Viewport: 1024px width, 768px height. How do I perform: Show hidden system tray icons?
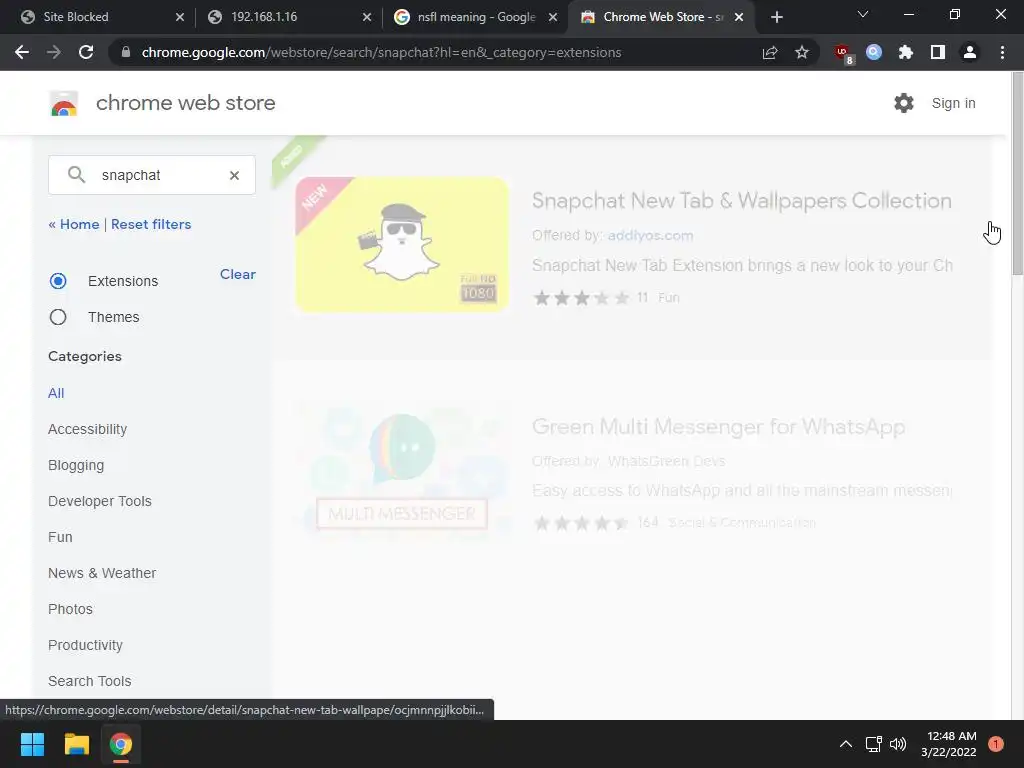click(845, 744)
